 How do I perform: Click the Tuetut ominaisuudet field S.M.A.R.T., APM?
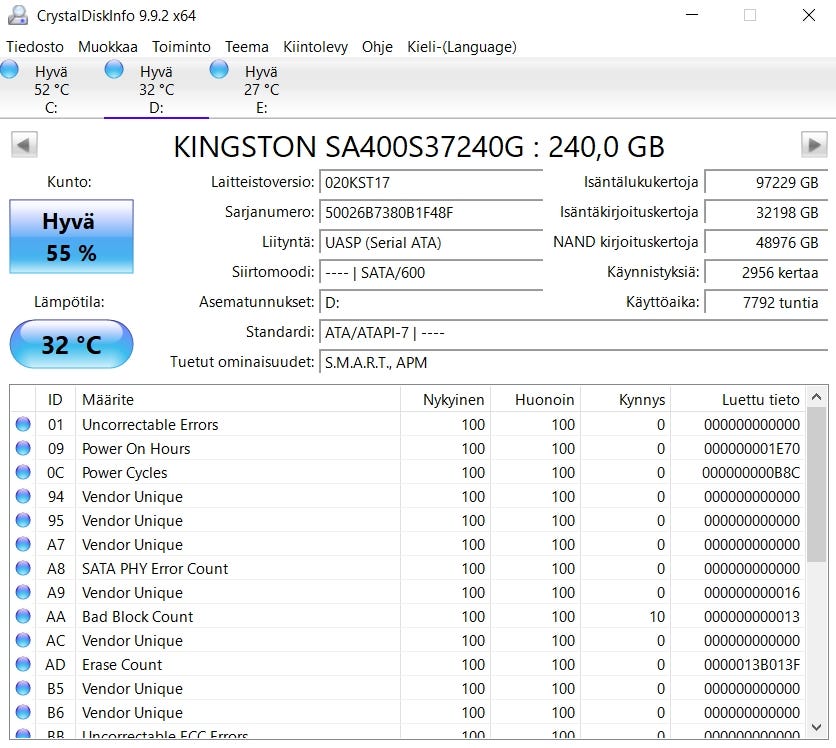coord(573,363)
